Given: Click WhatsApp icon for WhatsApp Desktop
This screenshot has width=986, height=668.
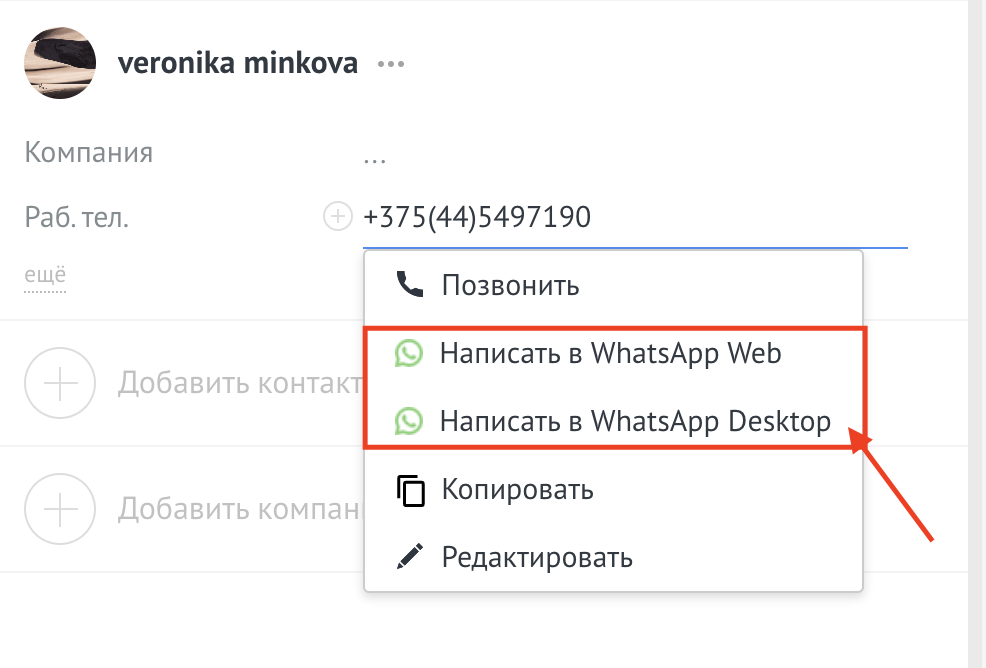Looking at the screenshot, I should 409,422.
